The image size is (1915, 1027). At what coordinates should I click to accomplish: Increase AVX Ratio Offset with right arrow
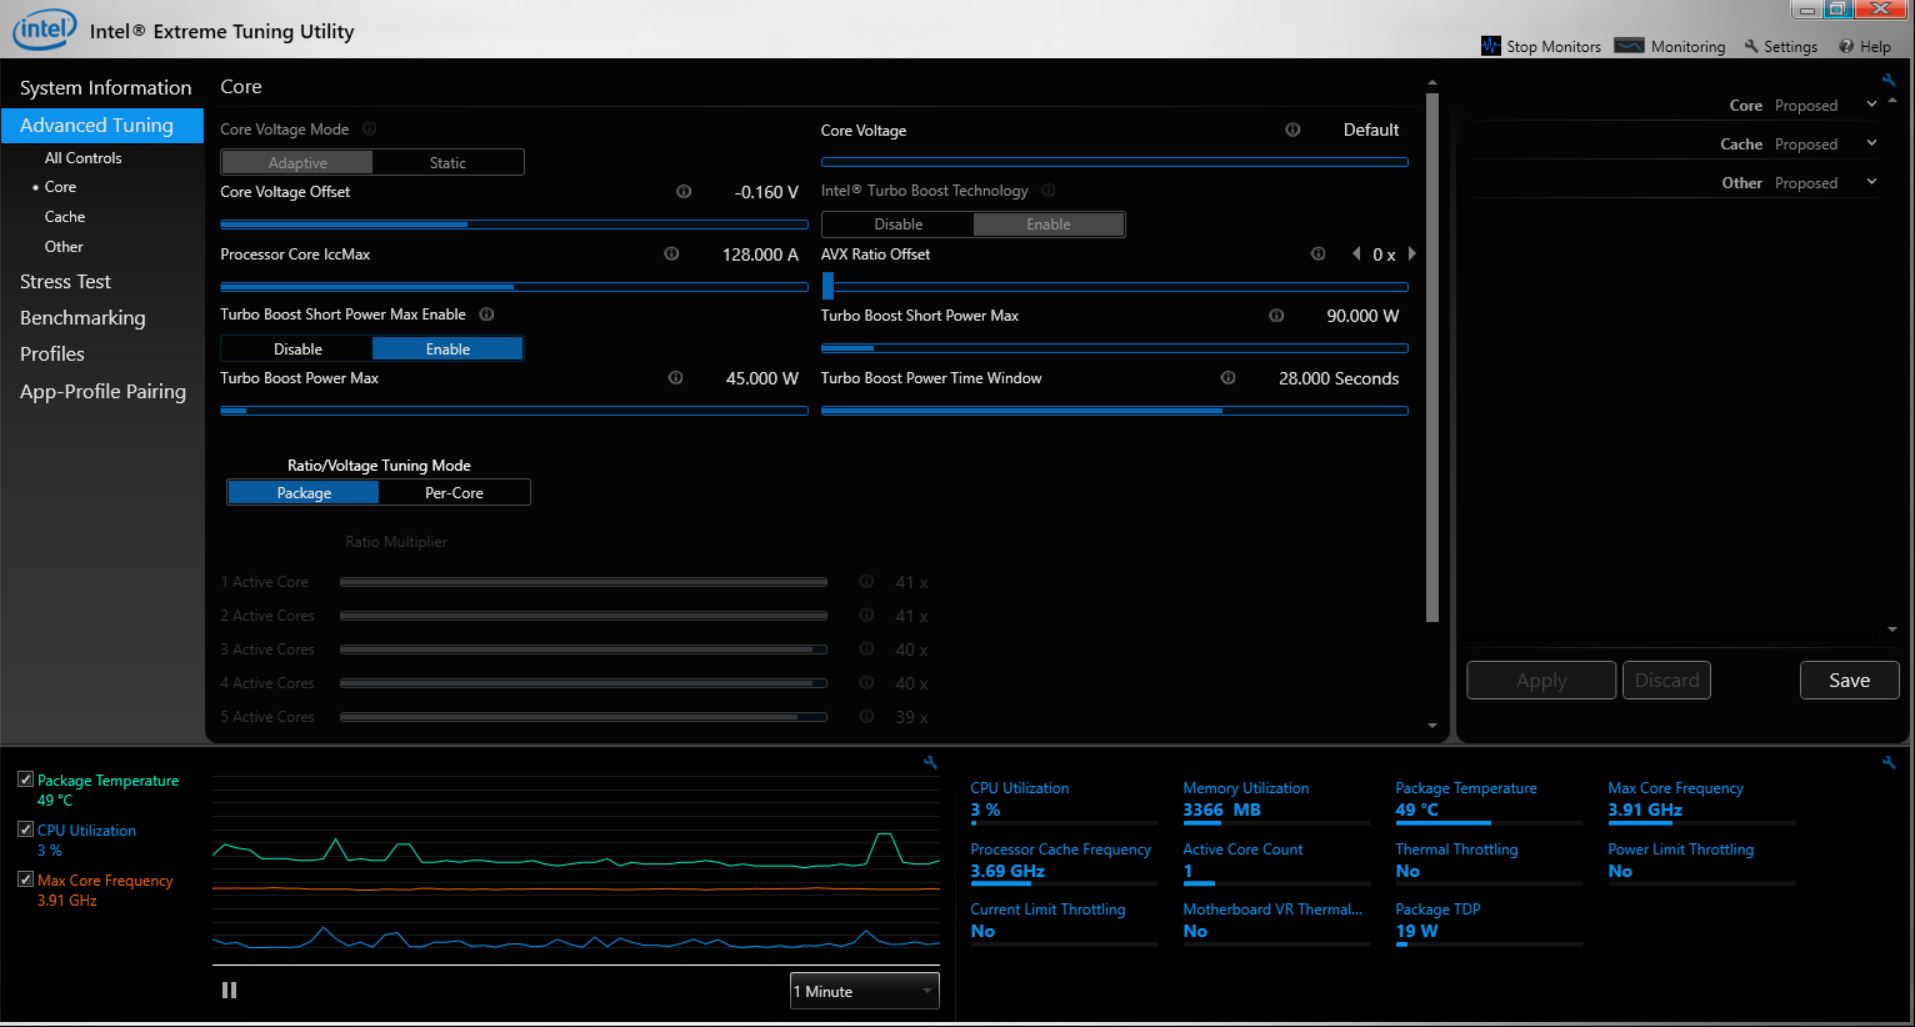click(x=1412, y=254)
